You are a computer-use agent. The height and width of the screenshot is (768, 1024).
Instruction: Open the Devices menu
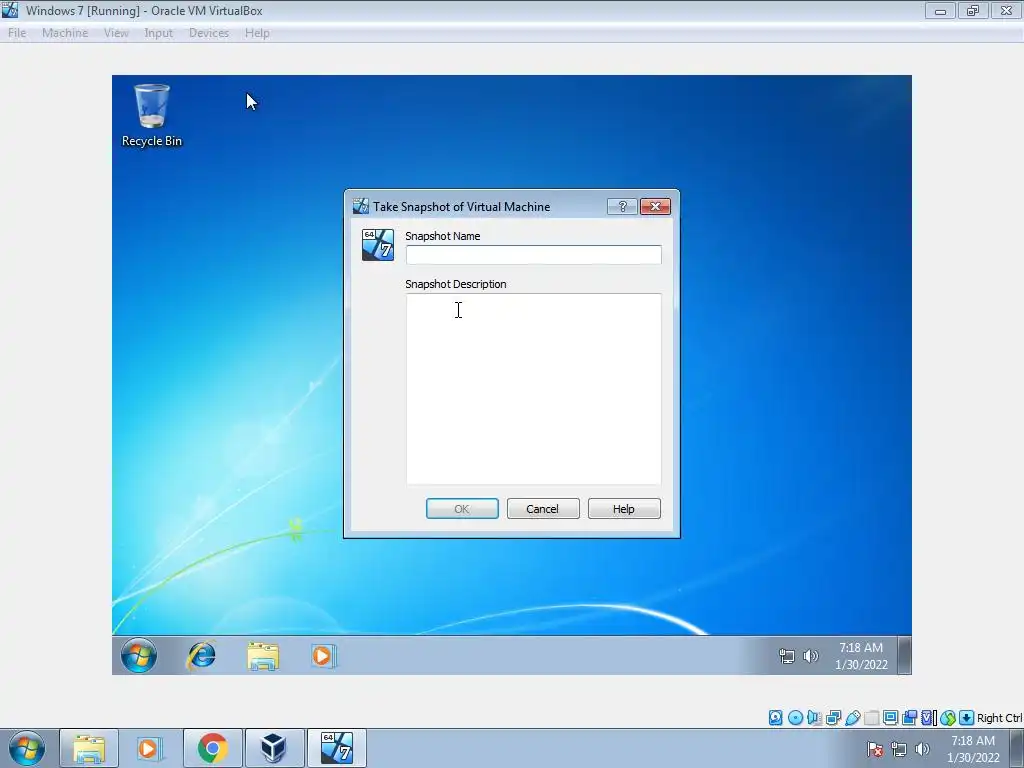point(209,33)
